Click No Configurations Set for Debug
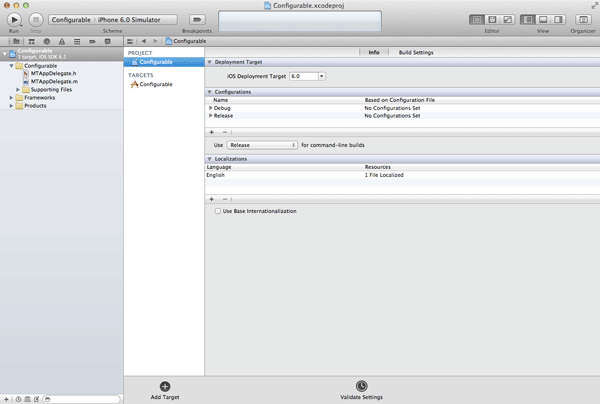600x404 pixels. tap(392, 108)
